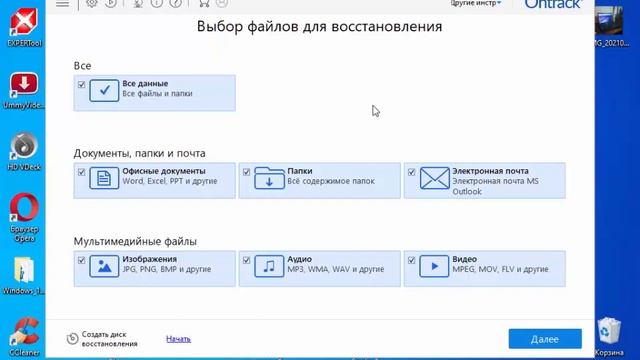Toggle the "Все данные" checkbox
This screenshot has width=640, height=360.
(x=82, y=84)
